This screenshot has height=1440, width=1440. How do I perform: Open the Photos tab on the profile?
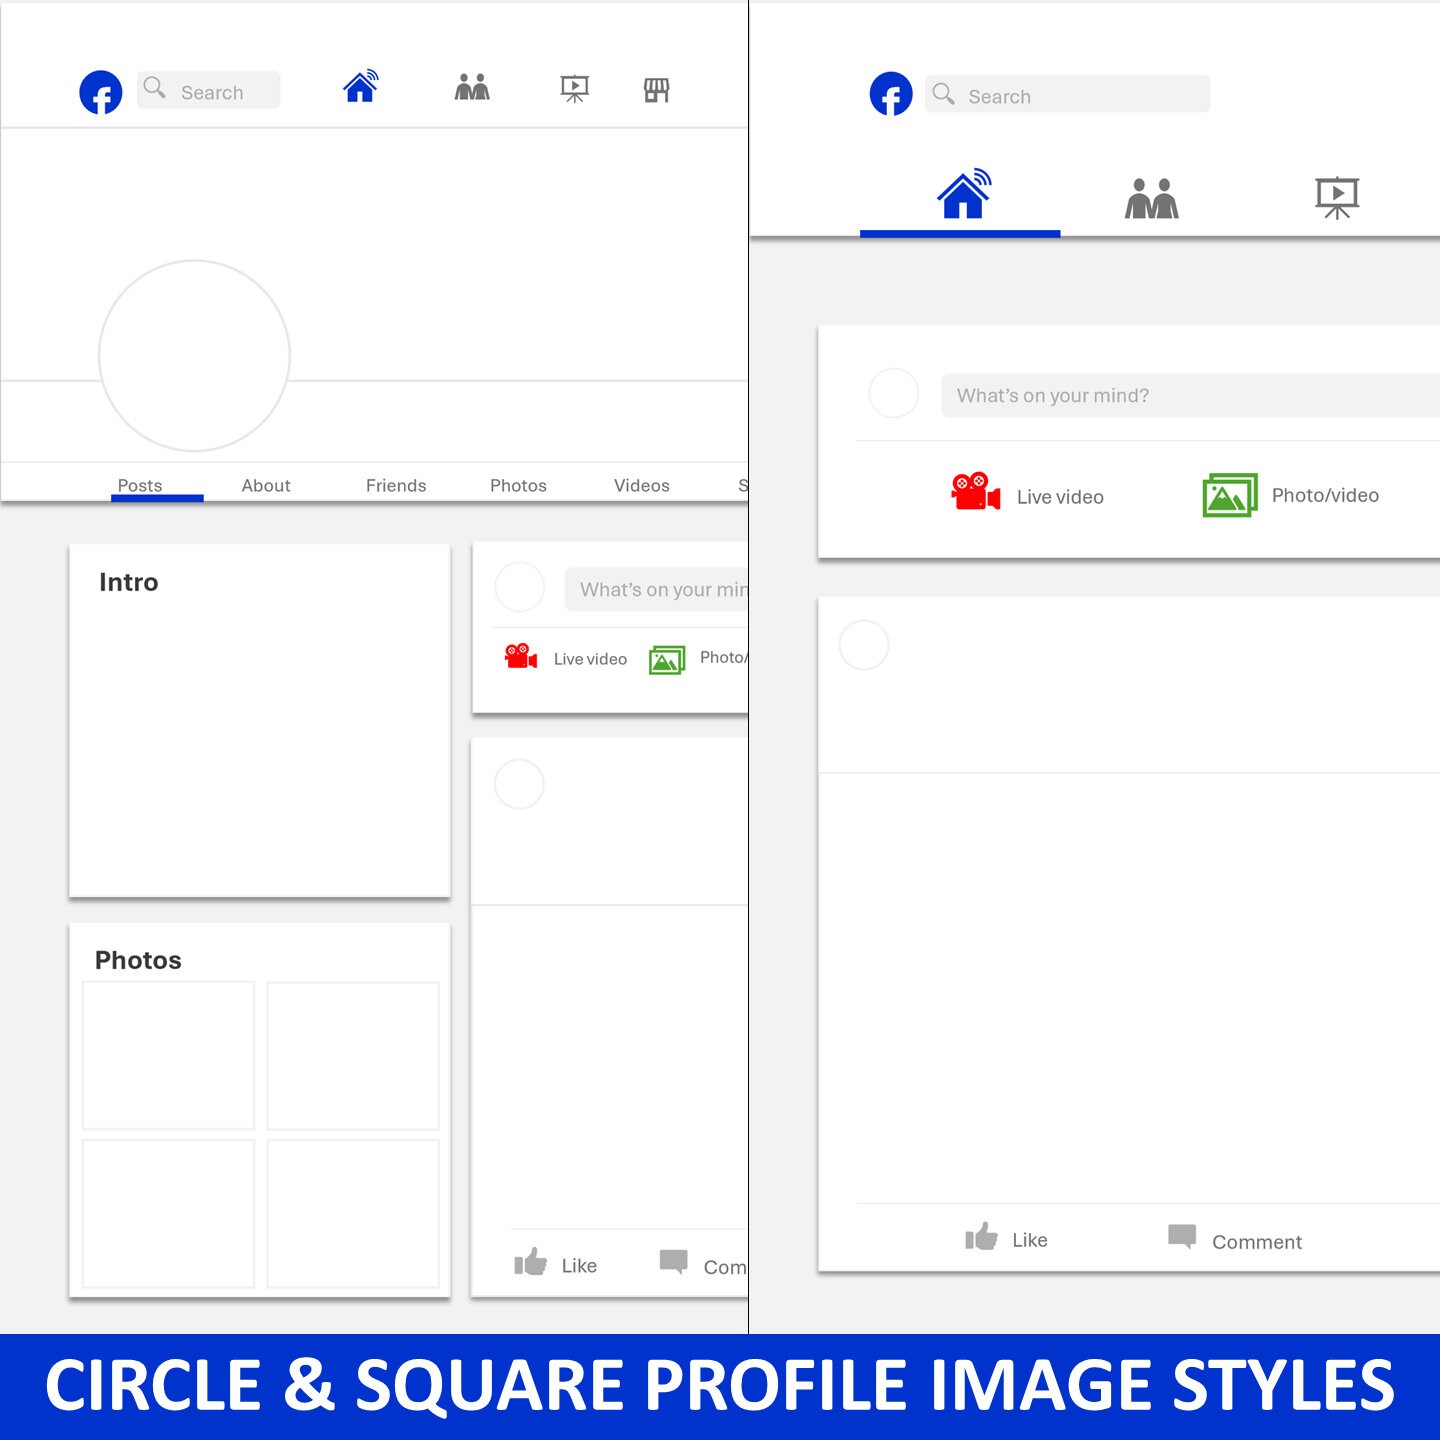click(518, 485)
